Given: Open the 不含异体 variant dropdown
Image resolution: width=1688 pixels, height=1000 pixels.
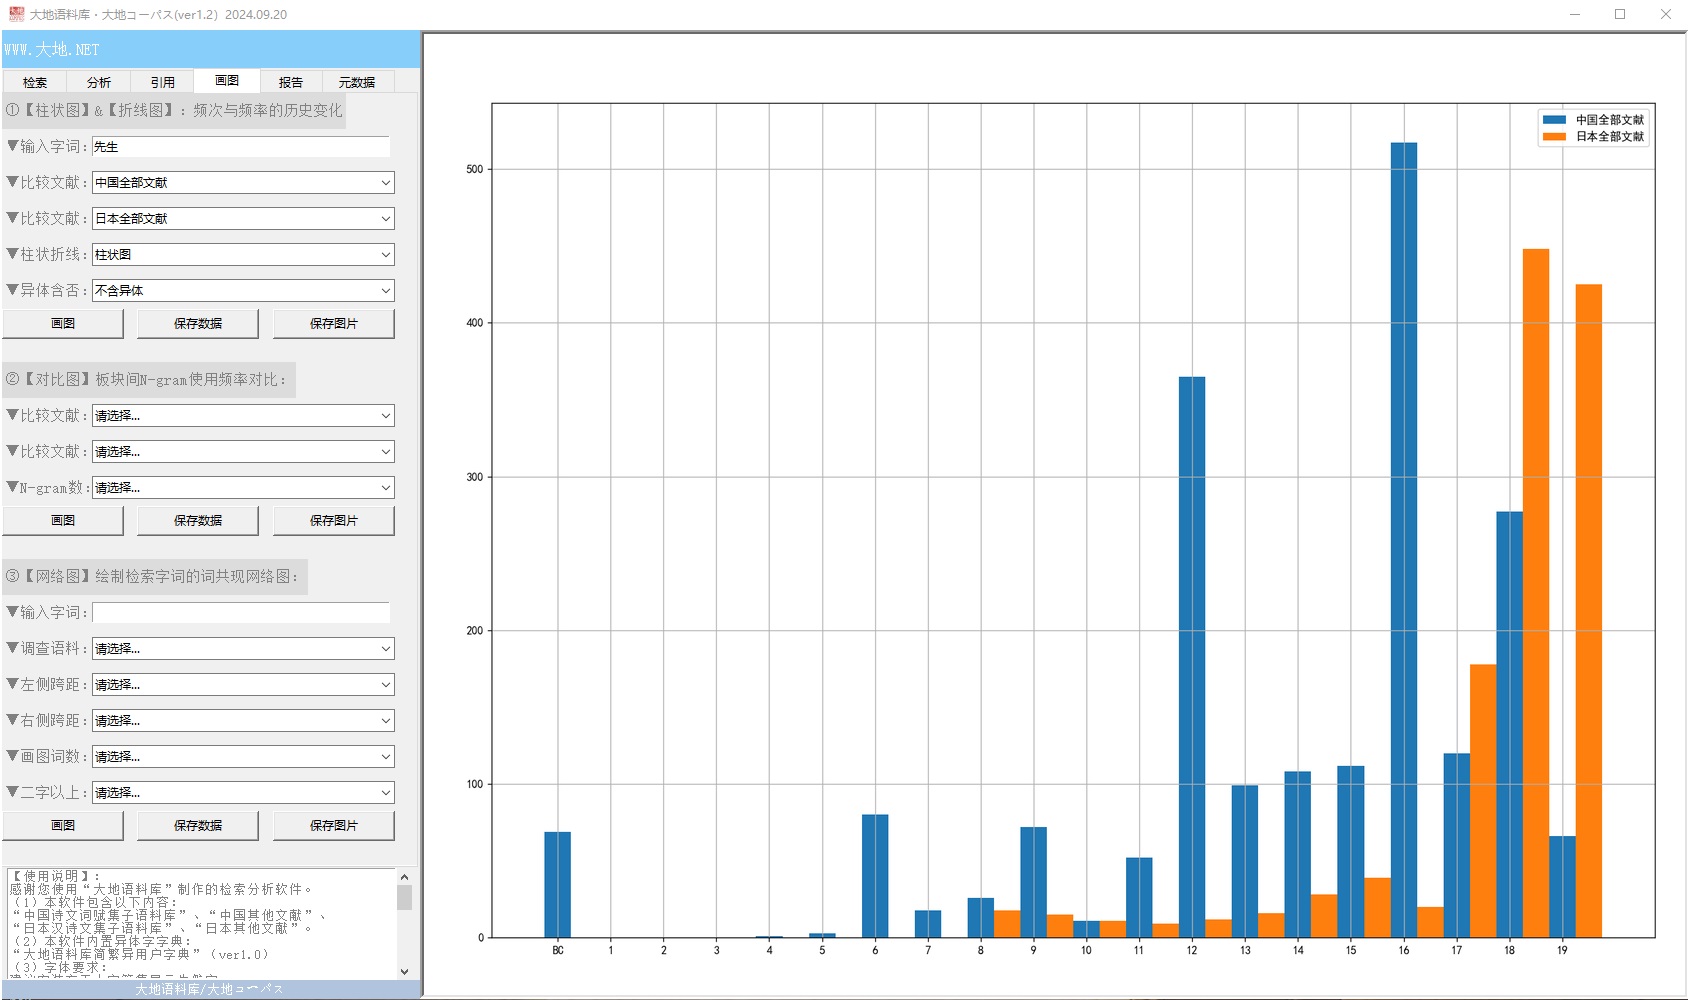Looking at the screenshot, I should pyautogui.click(x=243, y=290).
